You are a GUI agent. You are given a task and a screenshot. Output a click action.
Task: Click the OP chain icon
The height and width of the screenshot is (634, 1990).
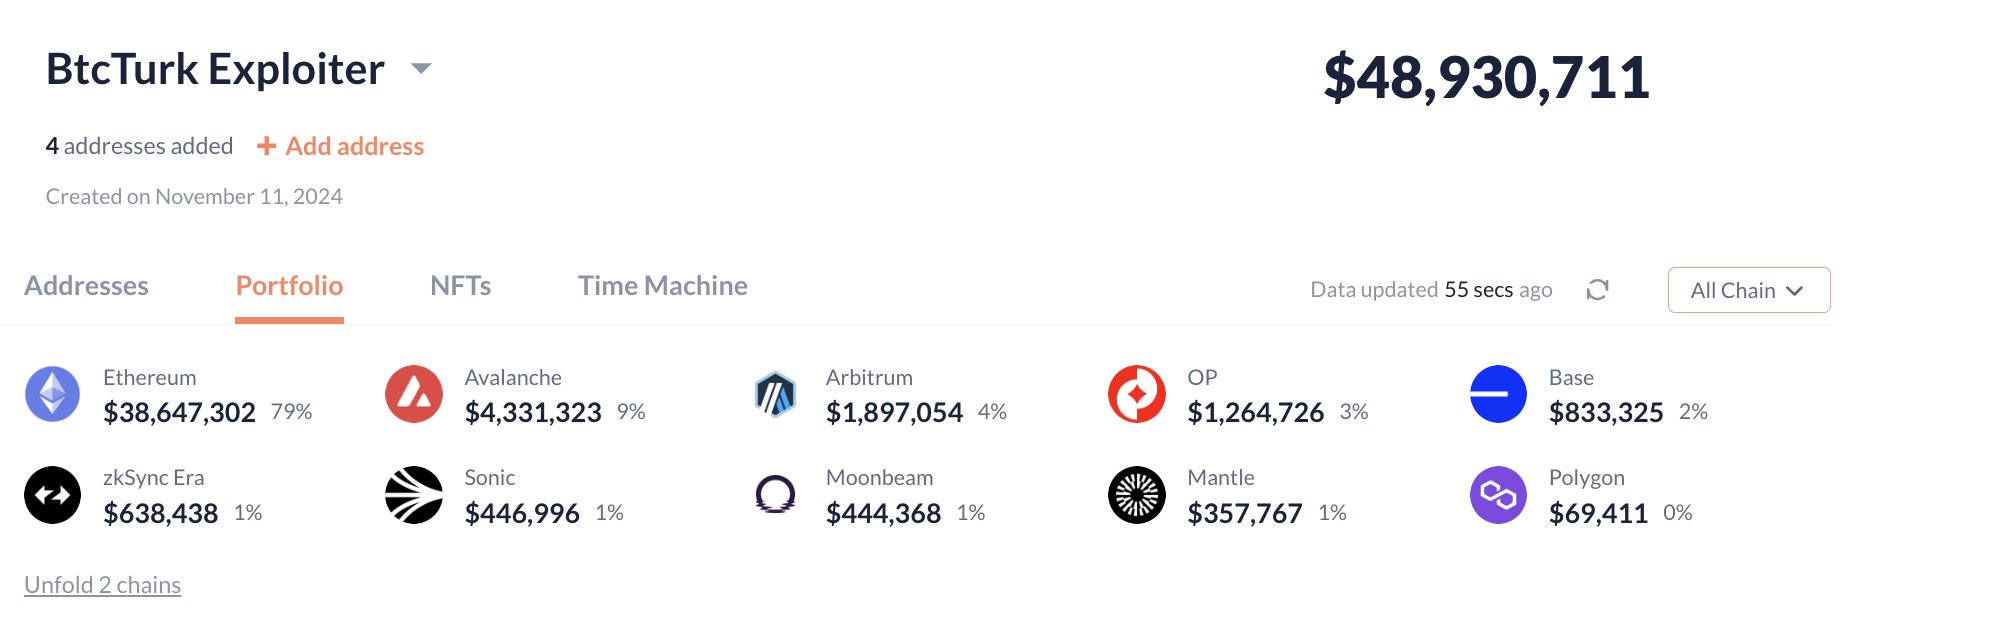1136,394
